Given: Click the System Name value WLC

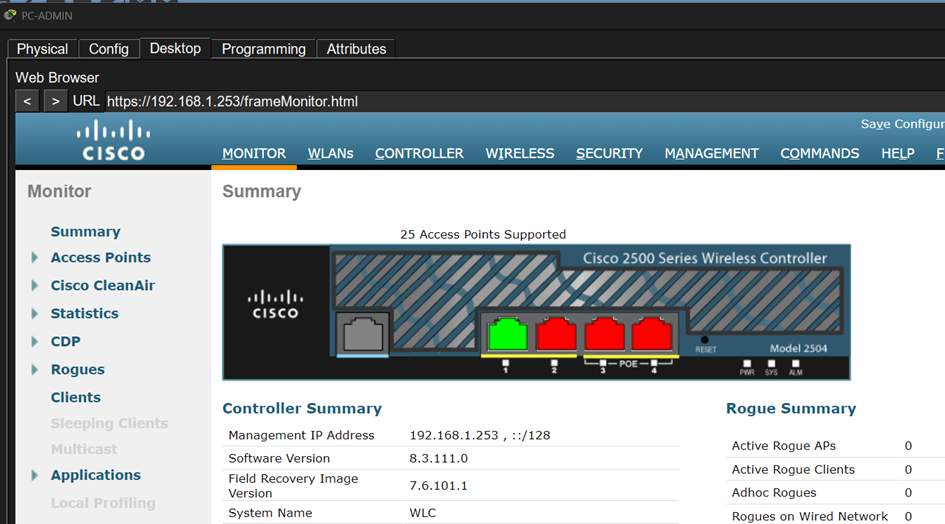Looking at the screenshot, I should coord(422,513).
